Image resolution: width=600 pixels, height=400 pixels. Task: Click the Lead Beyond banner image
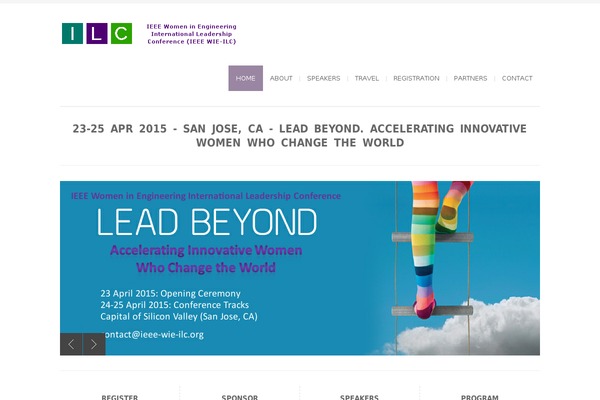300,268
